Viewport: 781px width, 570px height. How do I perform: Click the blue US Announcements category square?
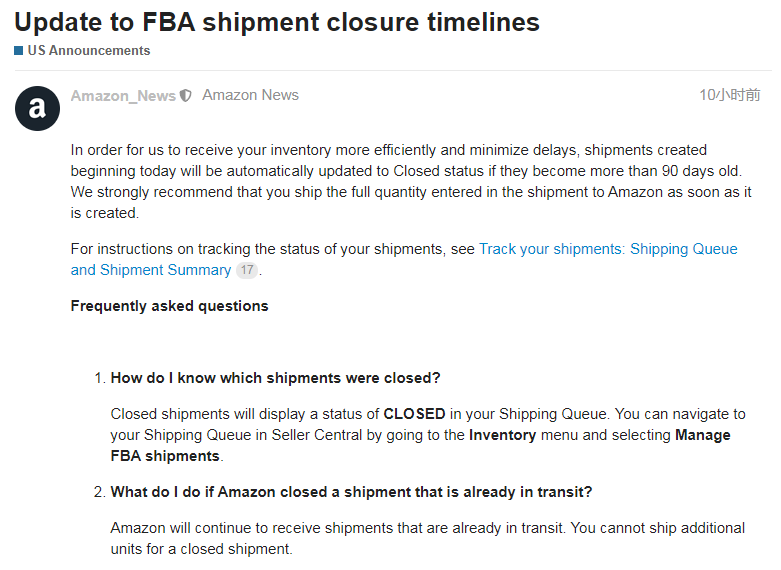tap(18, 50)
